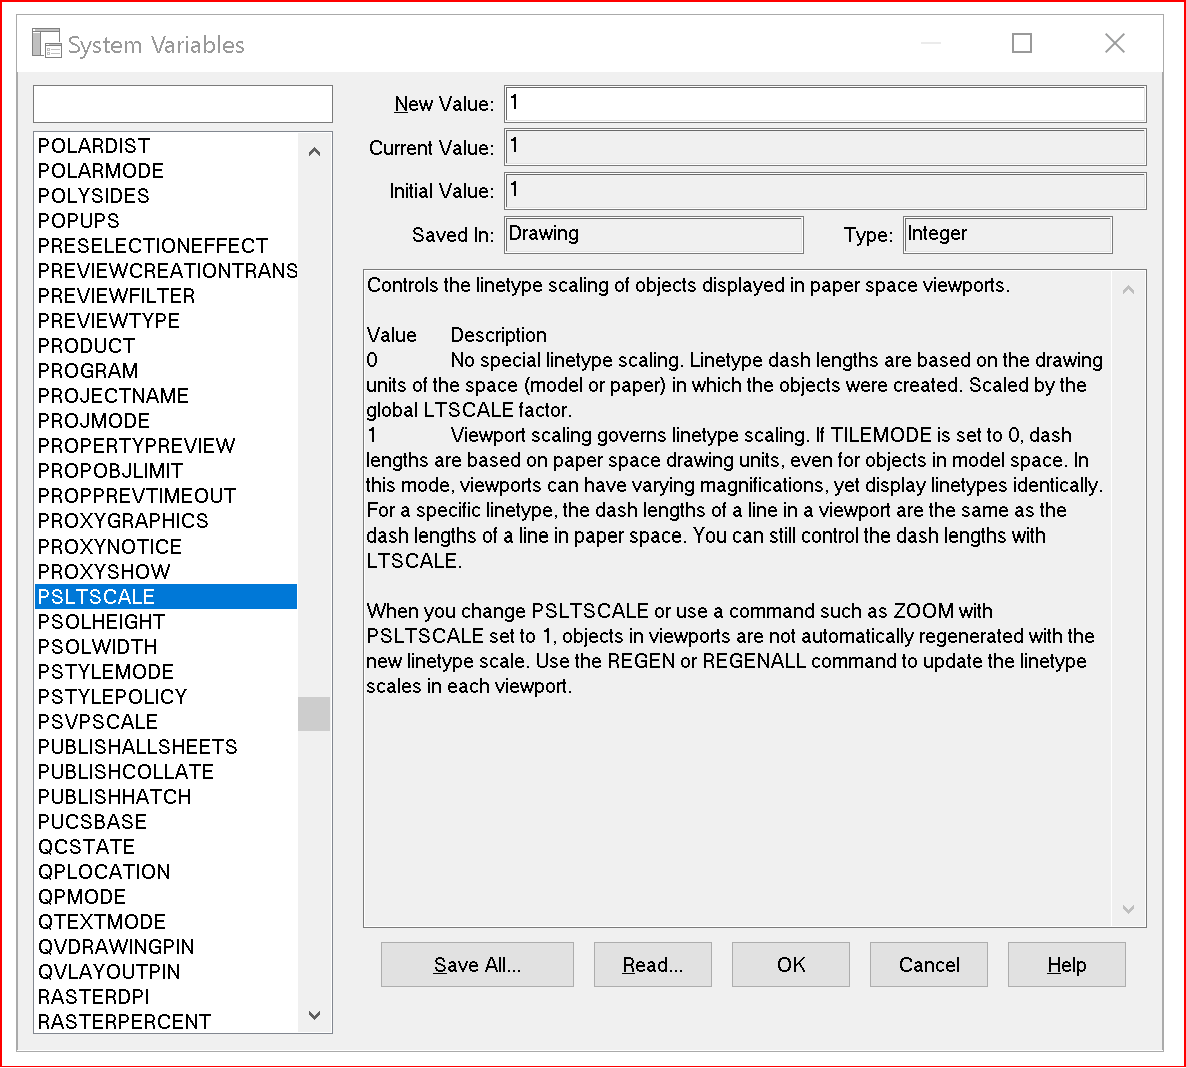Open Help for system variables

click(1066, 964)
